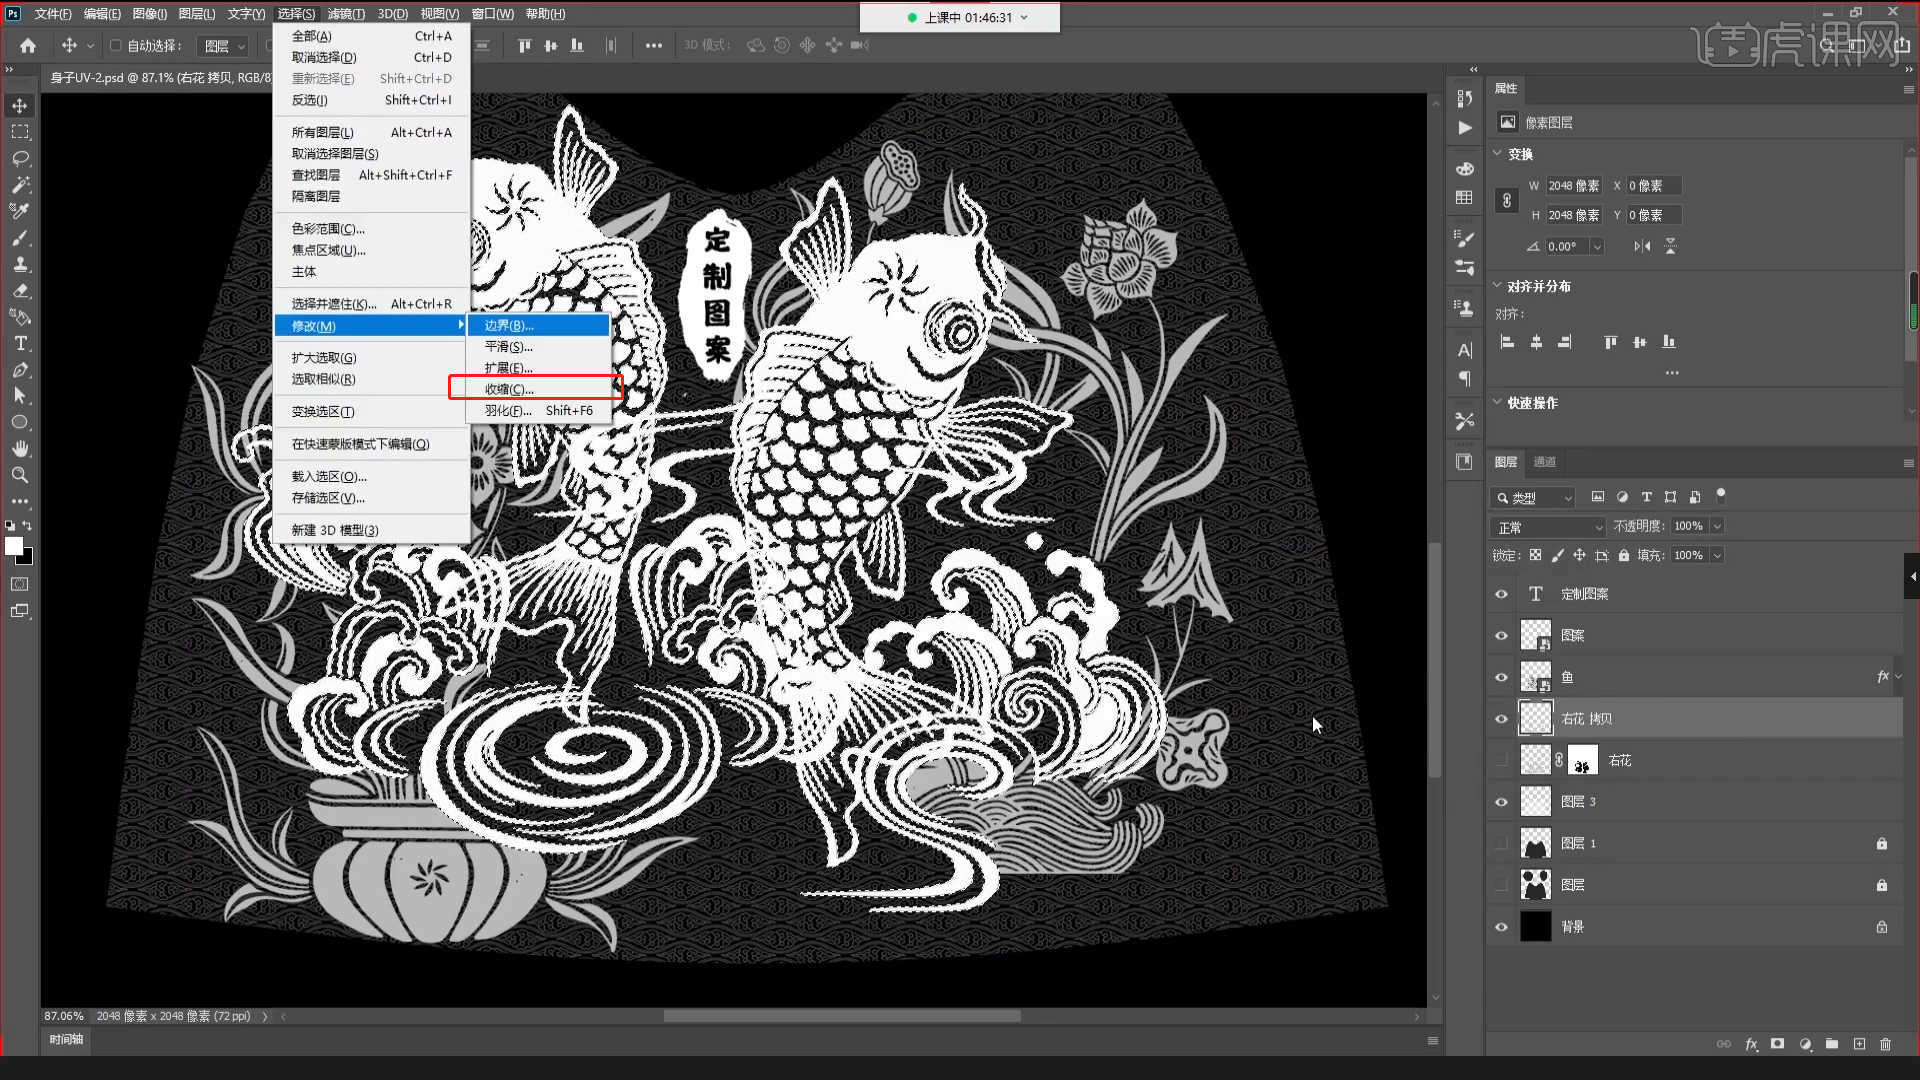The image size is (1920, 1080).
Task: Select the Zoom tool
Action: [20, 475]
